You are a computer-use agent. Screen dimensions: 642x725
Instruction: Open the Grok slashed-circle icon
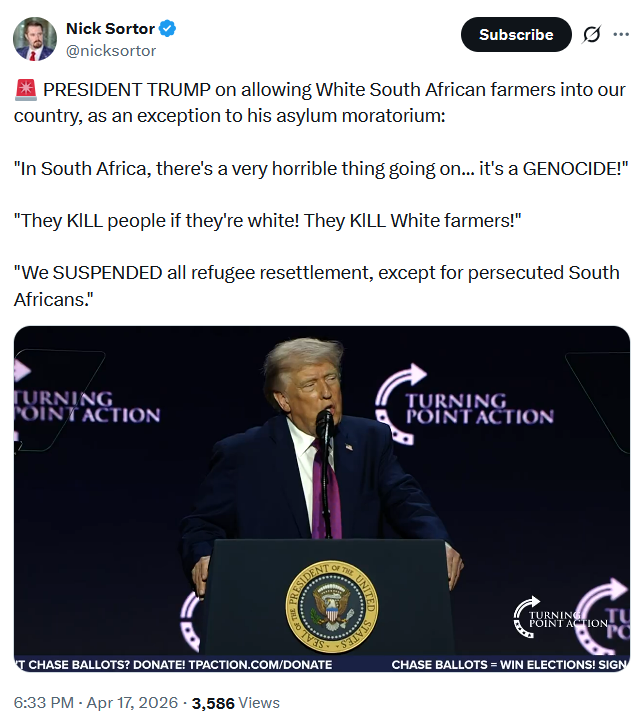point(592,34)
